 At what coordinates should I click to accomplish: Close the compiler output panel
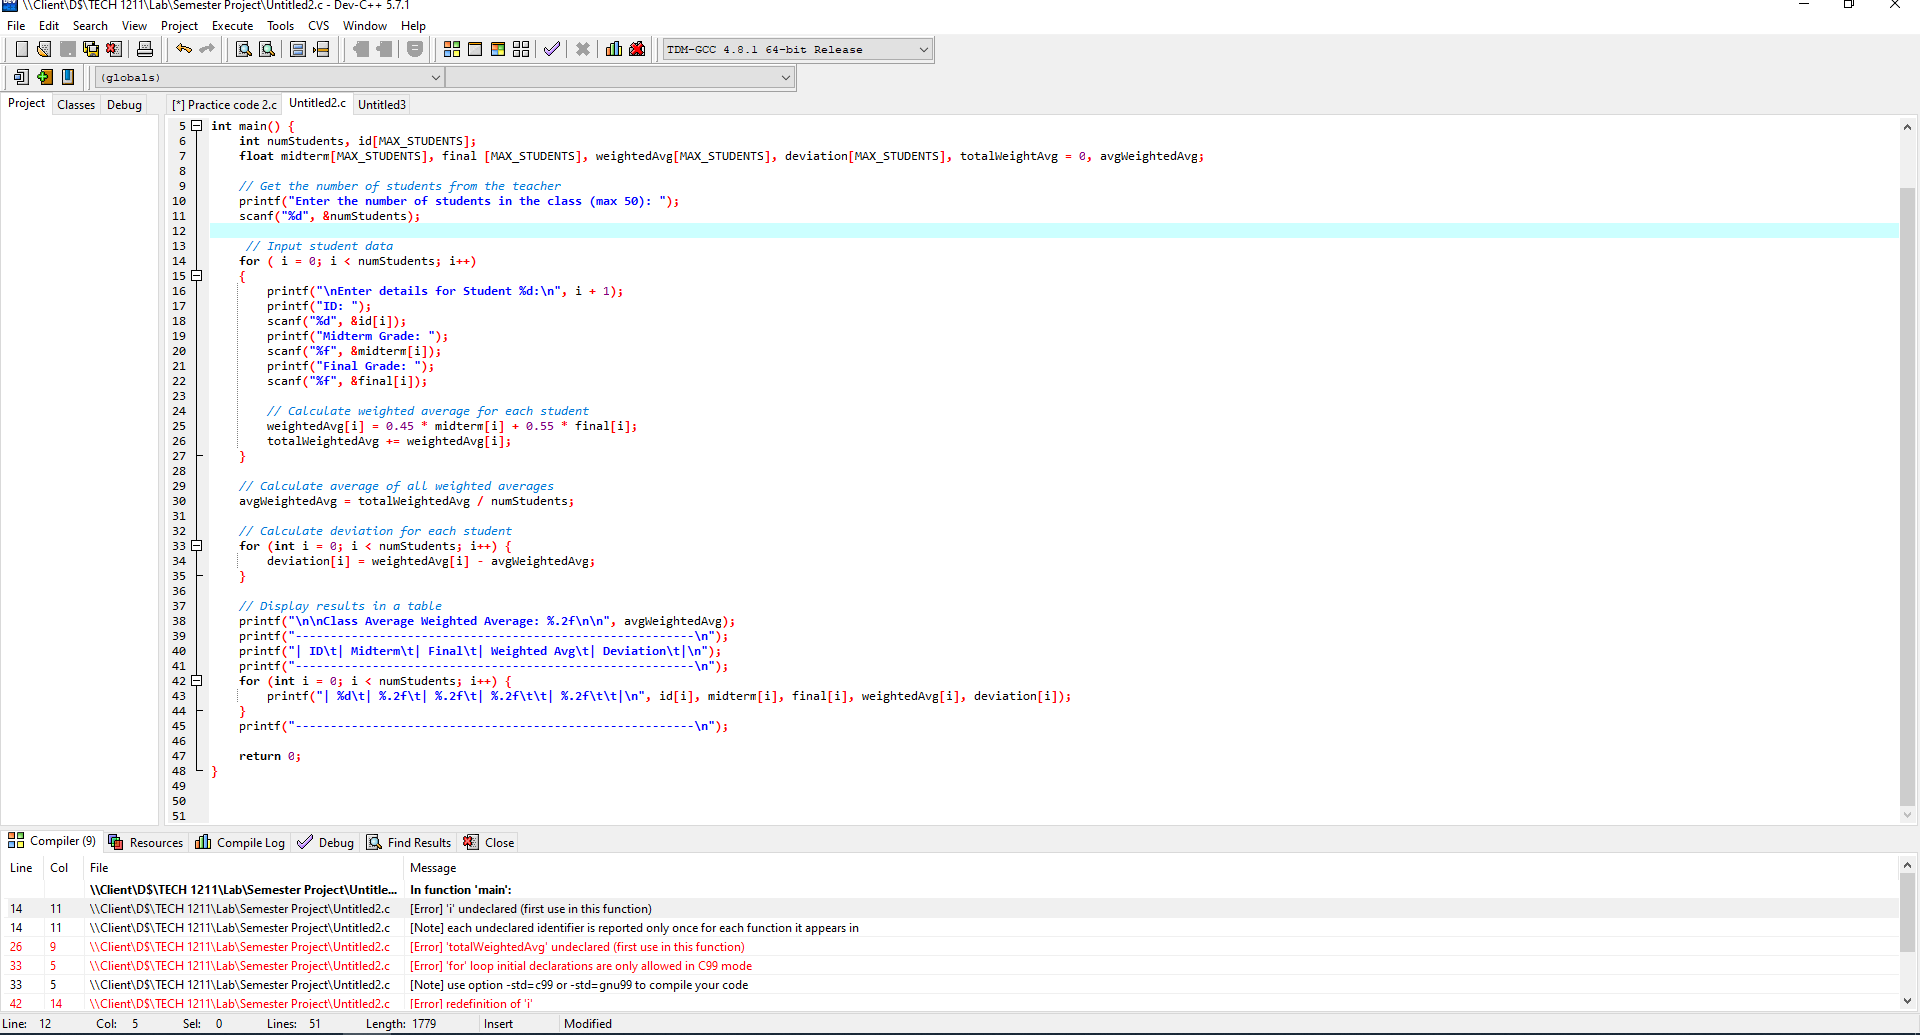coord(488,841)
